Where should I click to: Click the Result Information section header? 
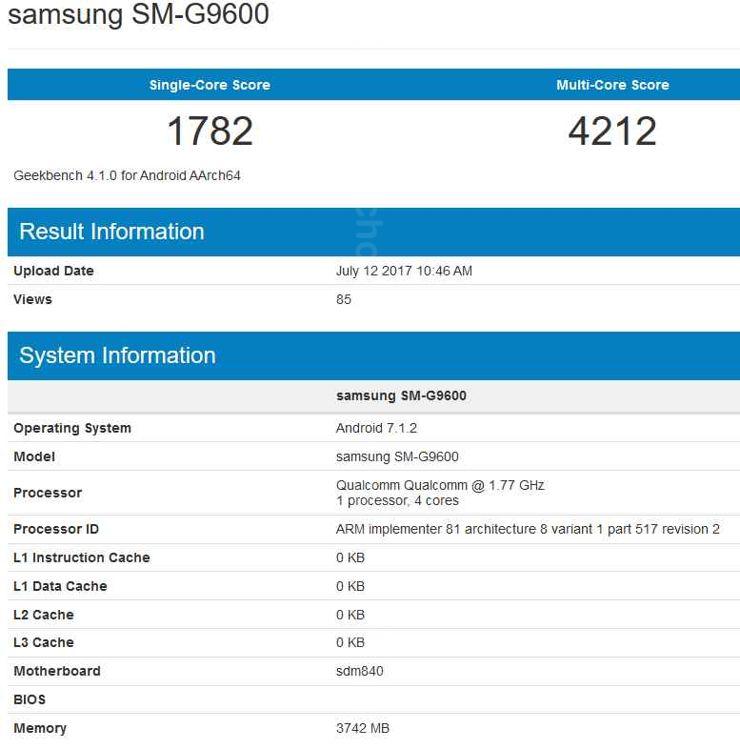pyautogui.click(x=374, y=232)
